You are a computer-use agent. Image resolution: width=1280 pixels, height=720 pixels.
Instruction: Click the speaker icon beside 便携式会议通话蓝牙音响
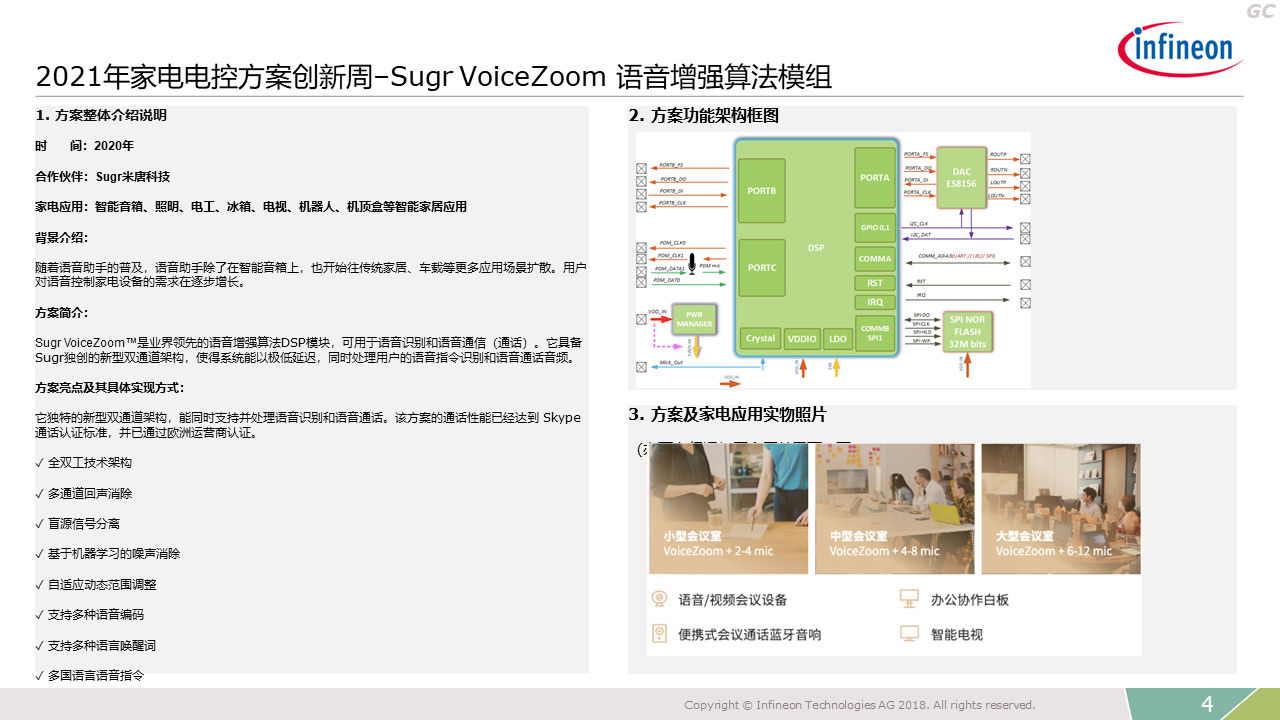coord(660,633)
